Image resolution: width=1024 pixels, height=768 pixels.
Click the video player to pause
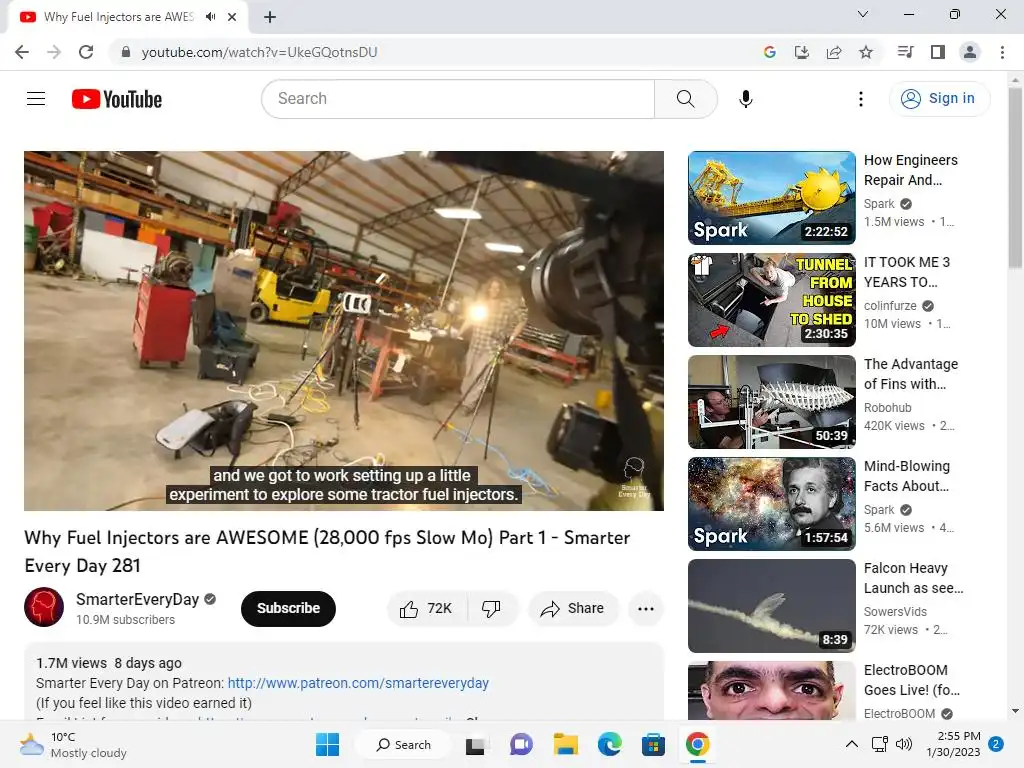[344, 330]
